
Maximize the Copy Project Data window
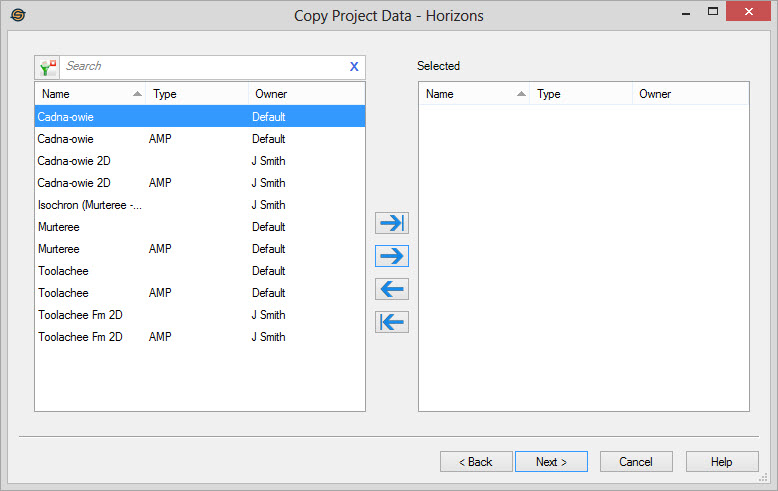tap(713, 11)
